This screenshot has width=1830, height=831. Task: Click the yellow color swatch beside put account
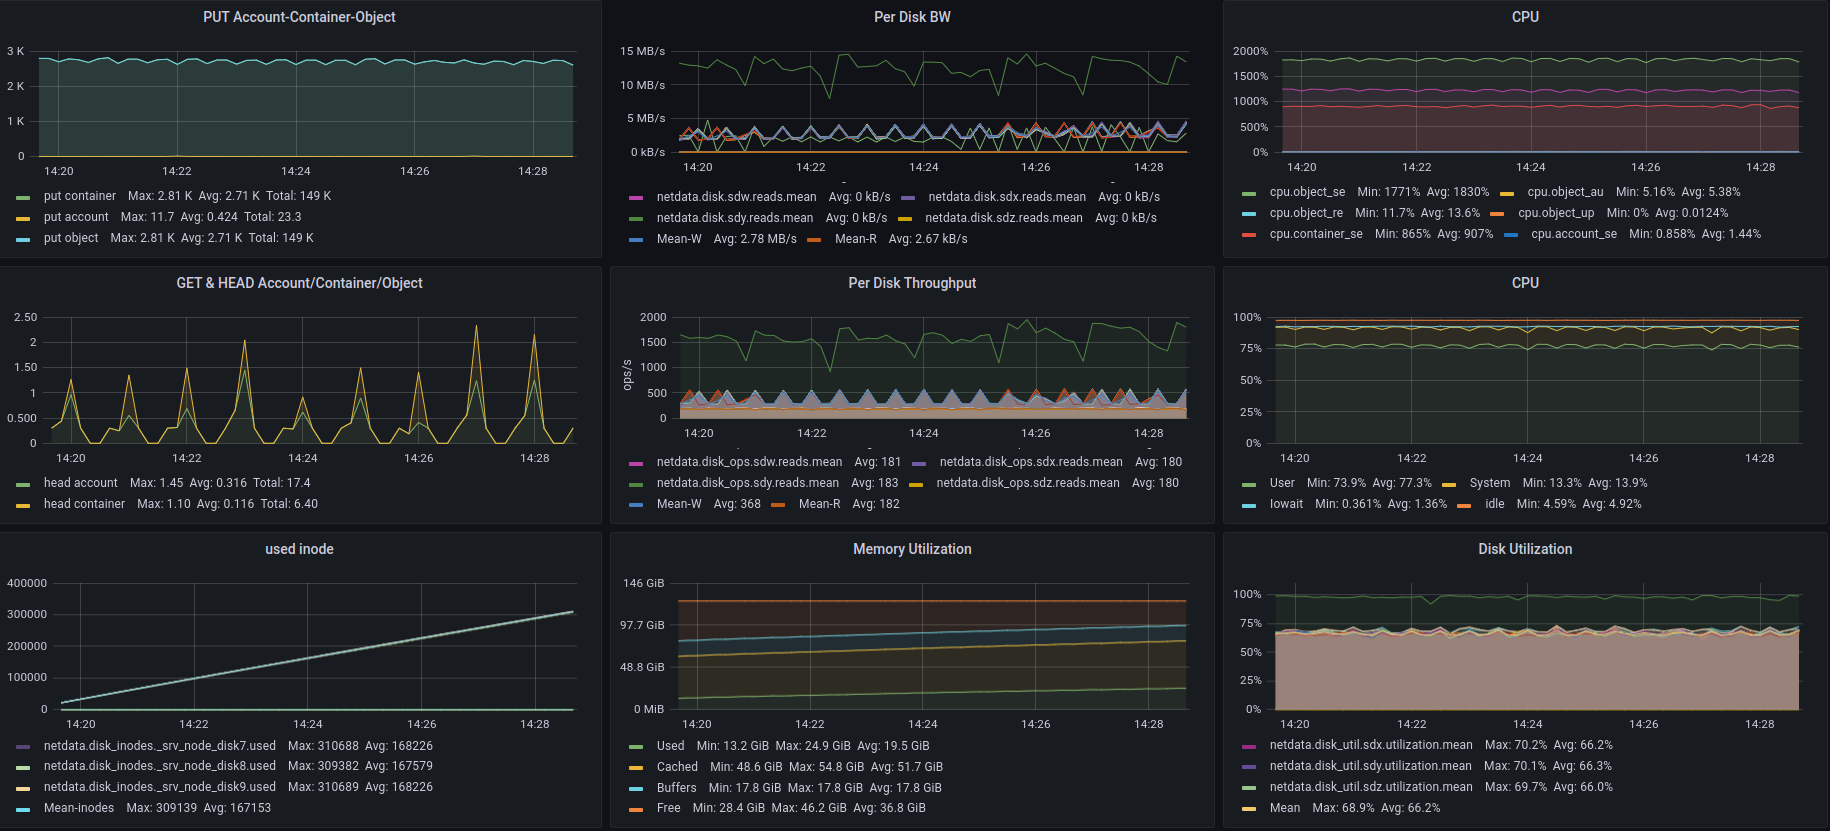click(x=23, y=218)
